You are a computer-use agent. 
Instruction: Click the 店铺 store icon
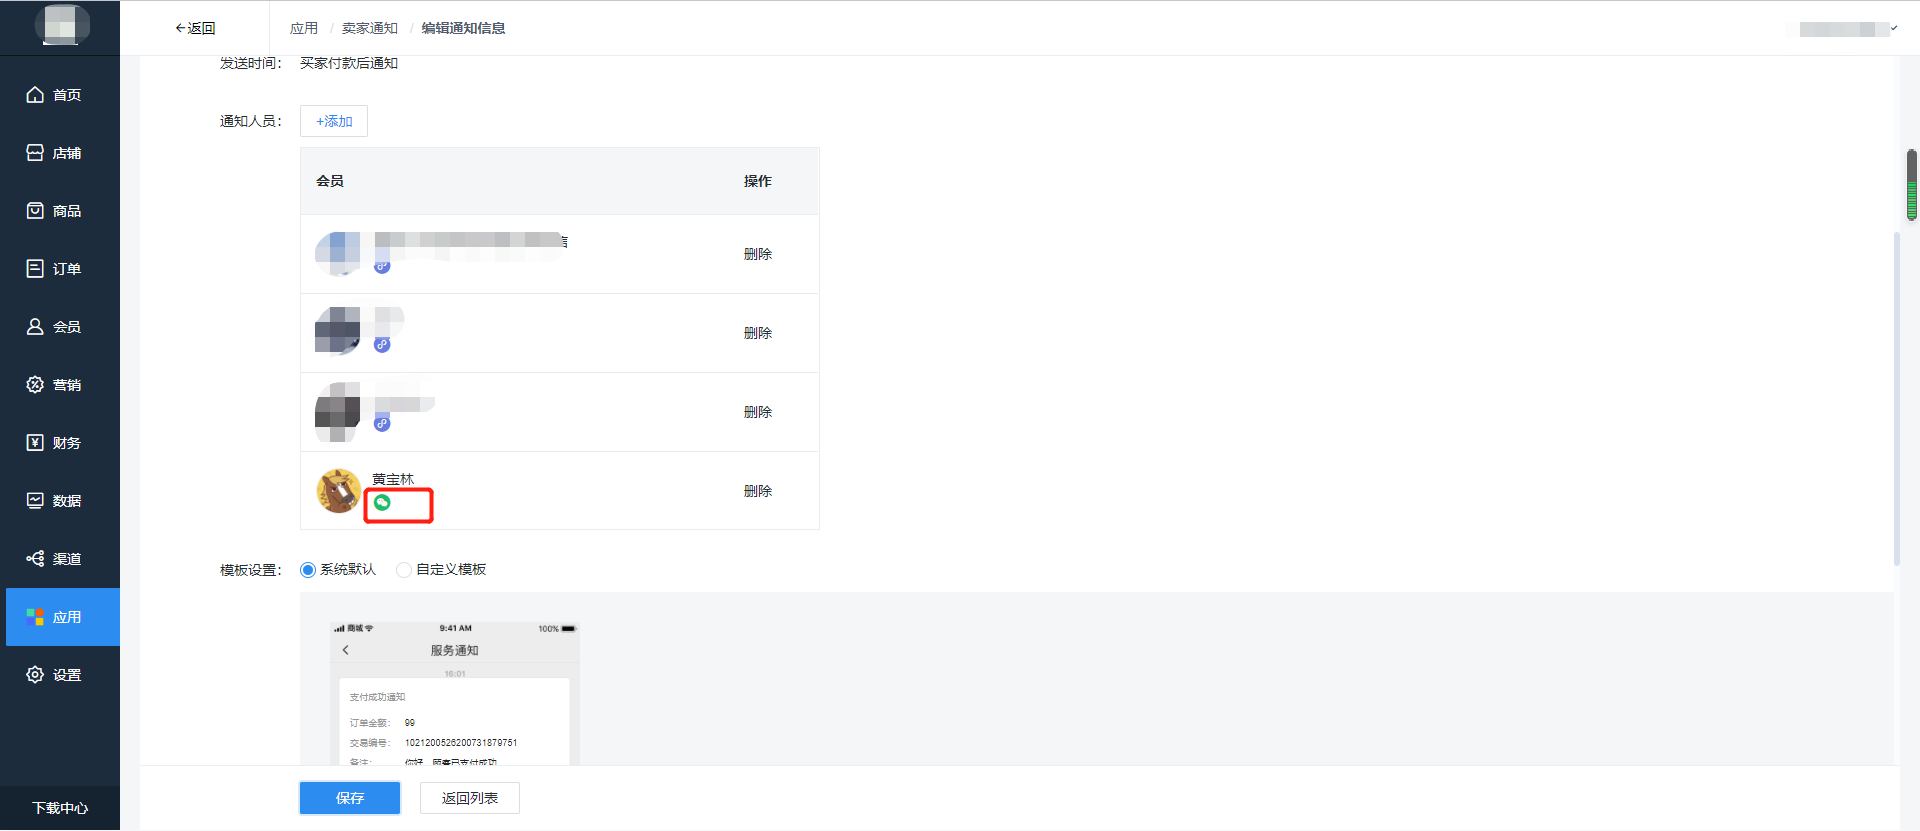point(35,153)
